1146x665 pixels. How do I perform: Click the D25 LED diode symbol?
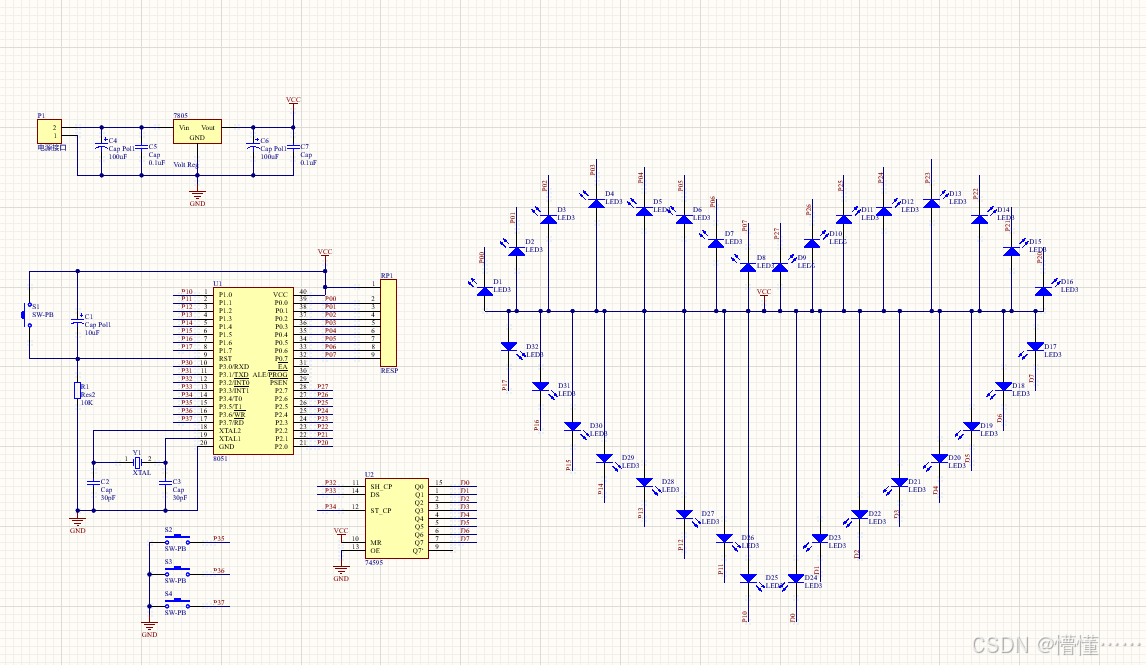tap(748, 580)
